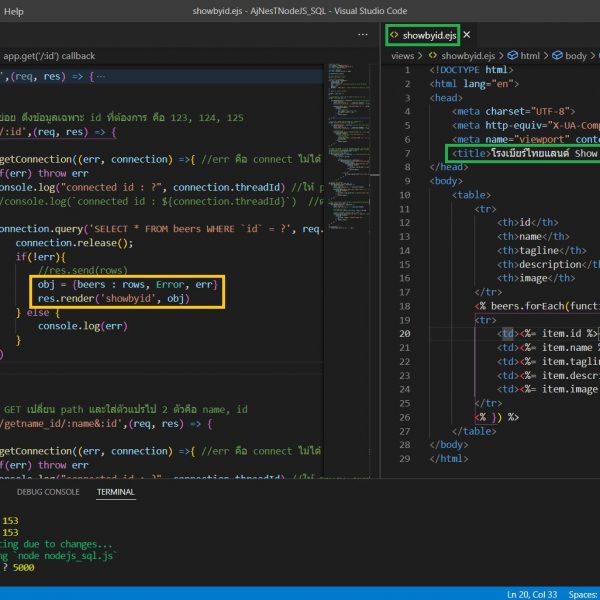Click Spaces indentation setting in status bar

point(582,593)
